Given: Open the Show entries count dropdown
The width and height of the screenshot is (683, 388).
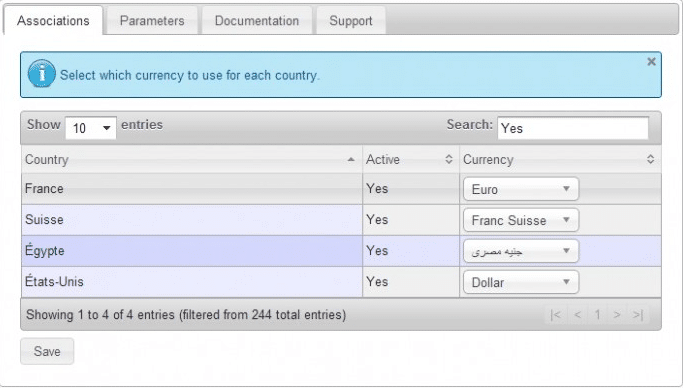Looking at the screenshot, I should click(91, 128).
